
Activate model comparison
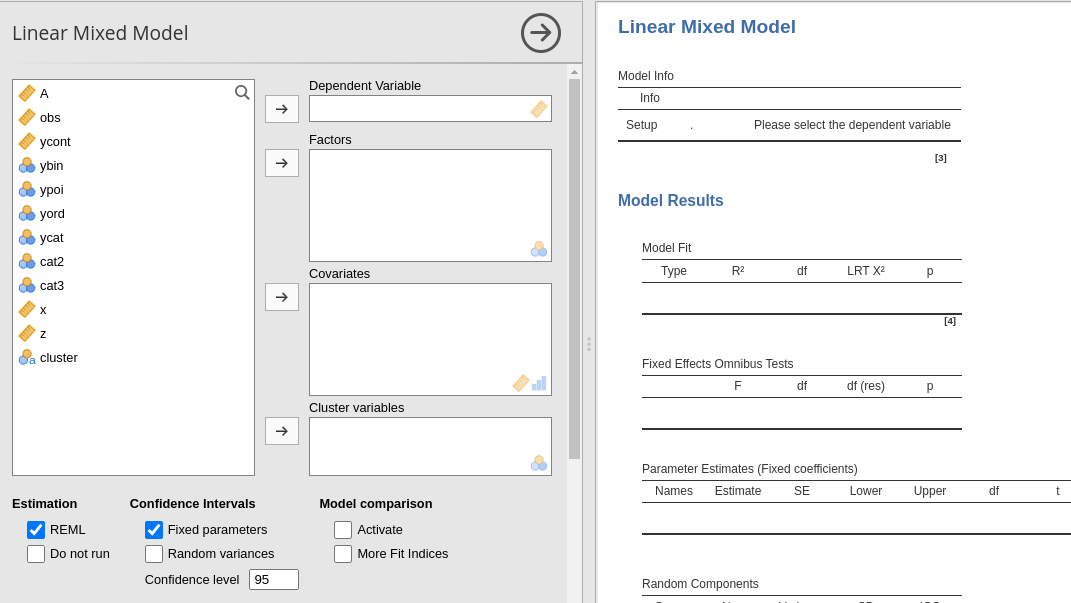342,530
